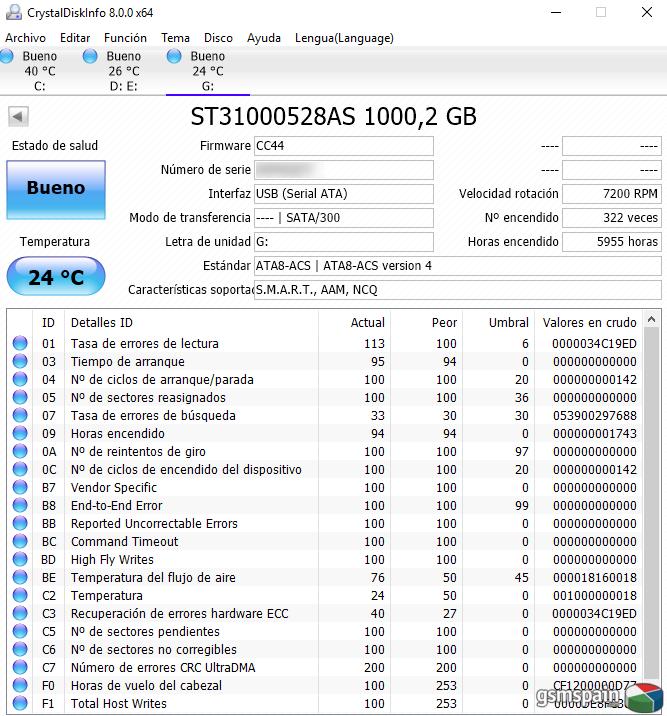Open the Archivo menu

(x=26, y=38)
